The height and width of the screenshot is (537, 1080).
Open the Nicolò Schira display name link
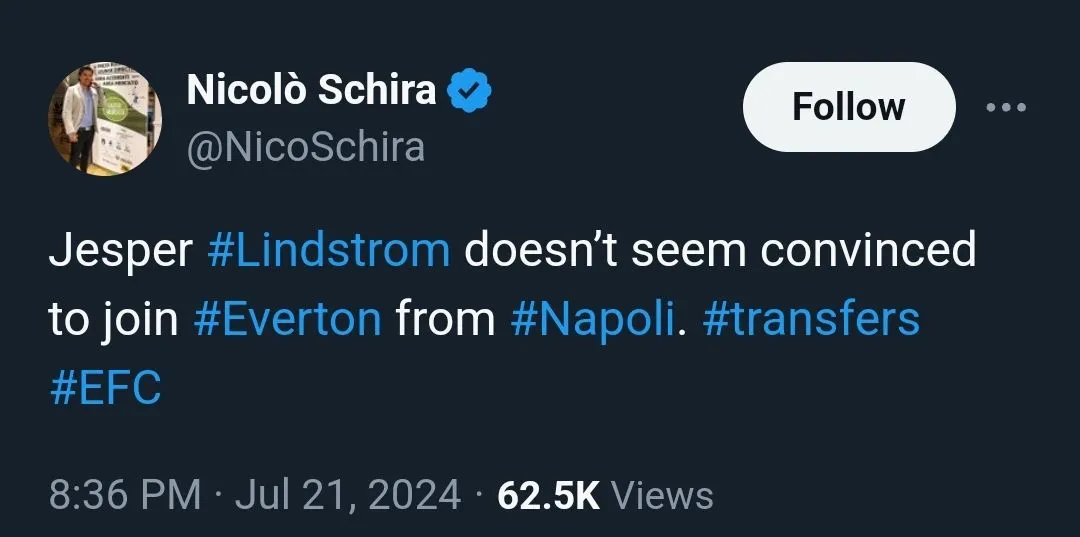(312, 91)
